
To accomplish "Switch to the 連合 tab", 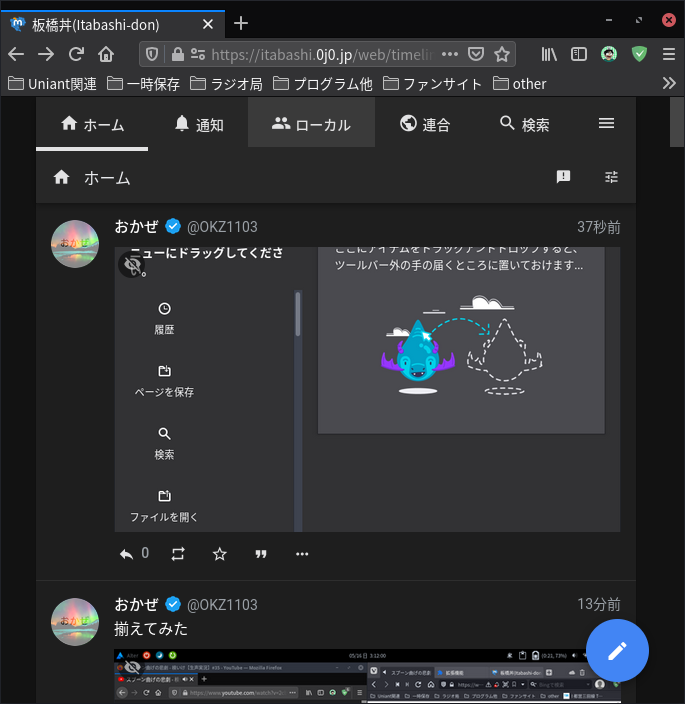I will (x=424, y=124).
